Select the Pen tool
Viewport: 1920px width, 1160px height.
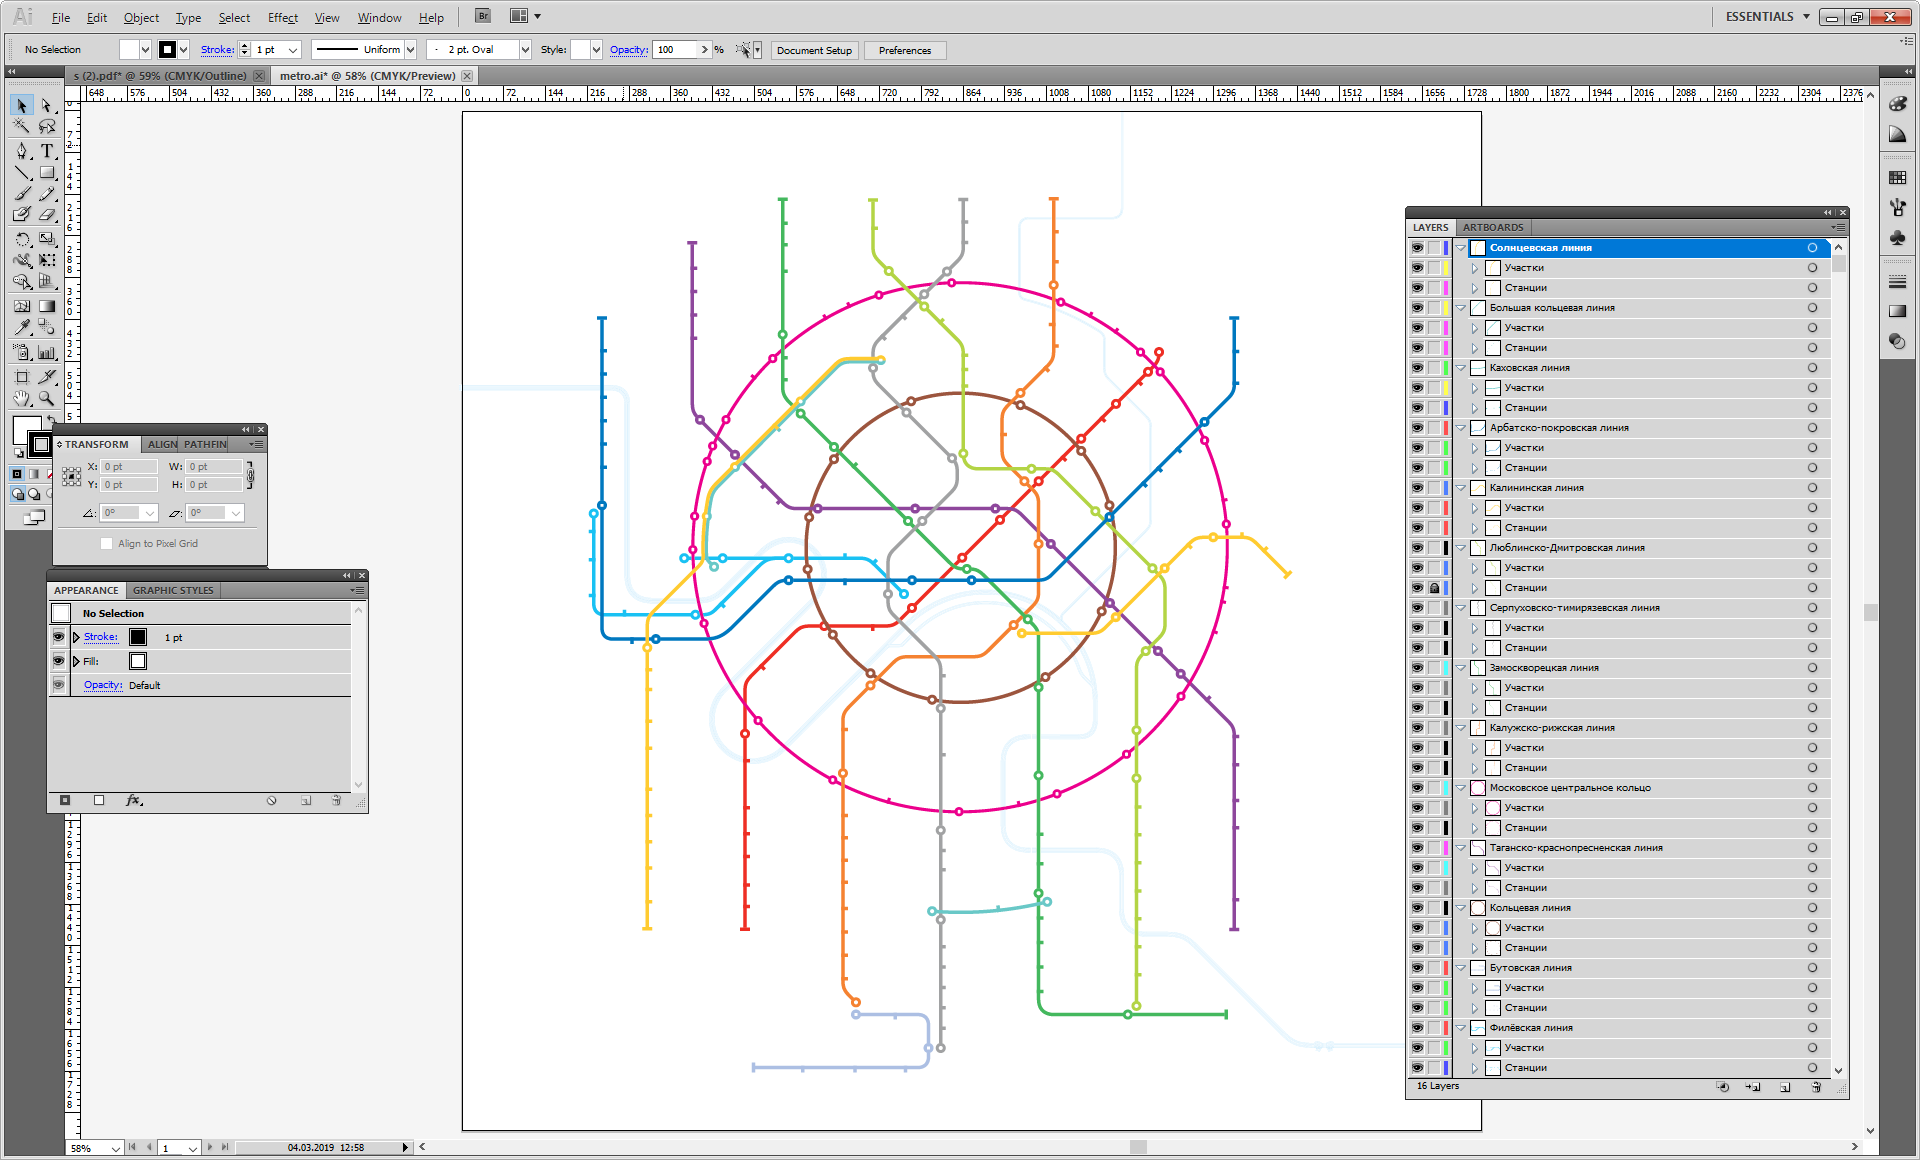pyautogui.click(x=22, y=151)
